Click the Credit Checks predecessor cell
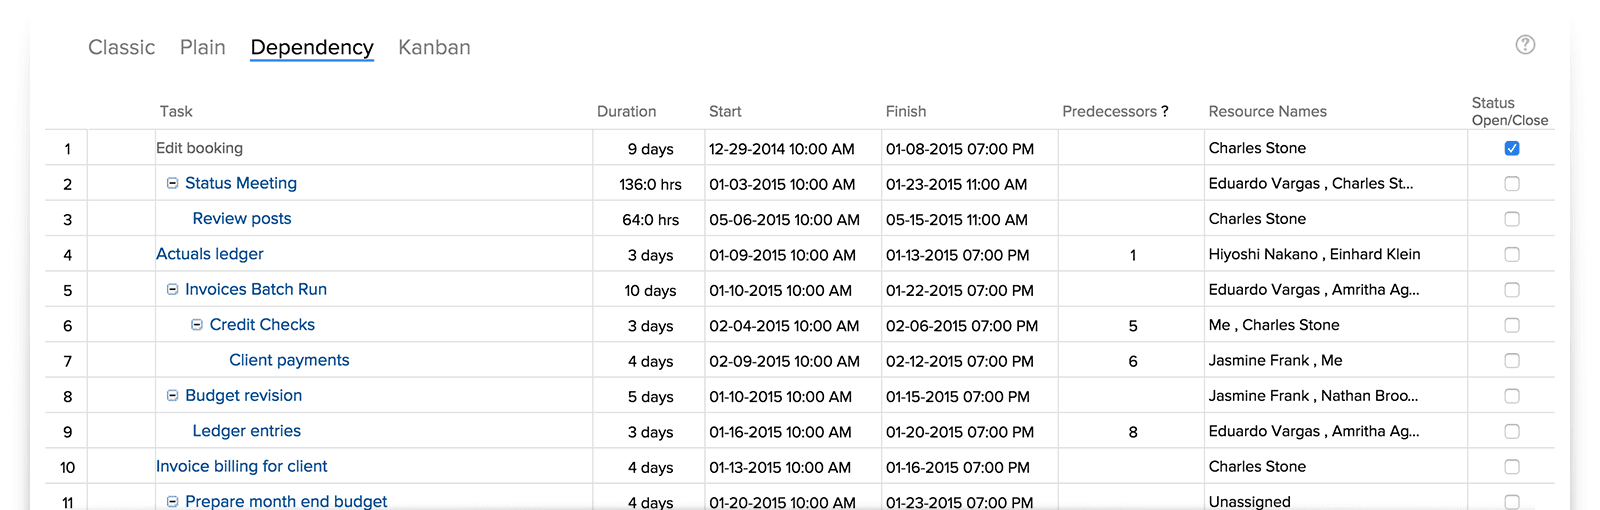The width and height of the screenshot is (1600, 510). 1132,325
